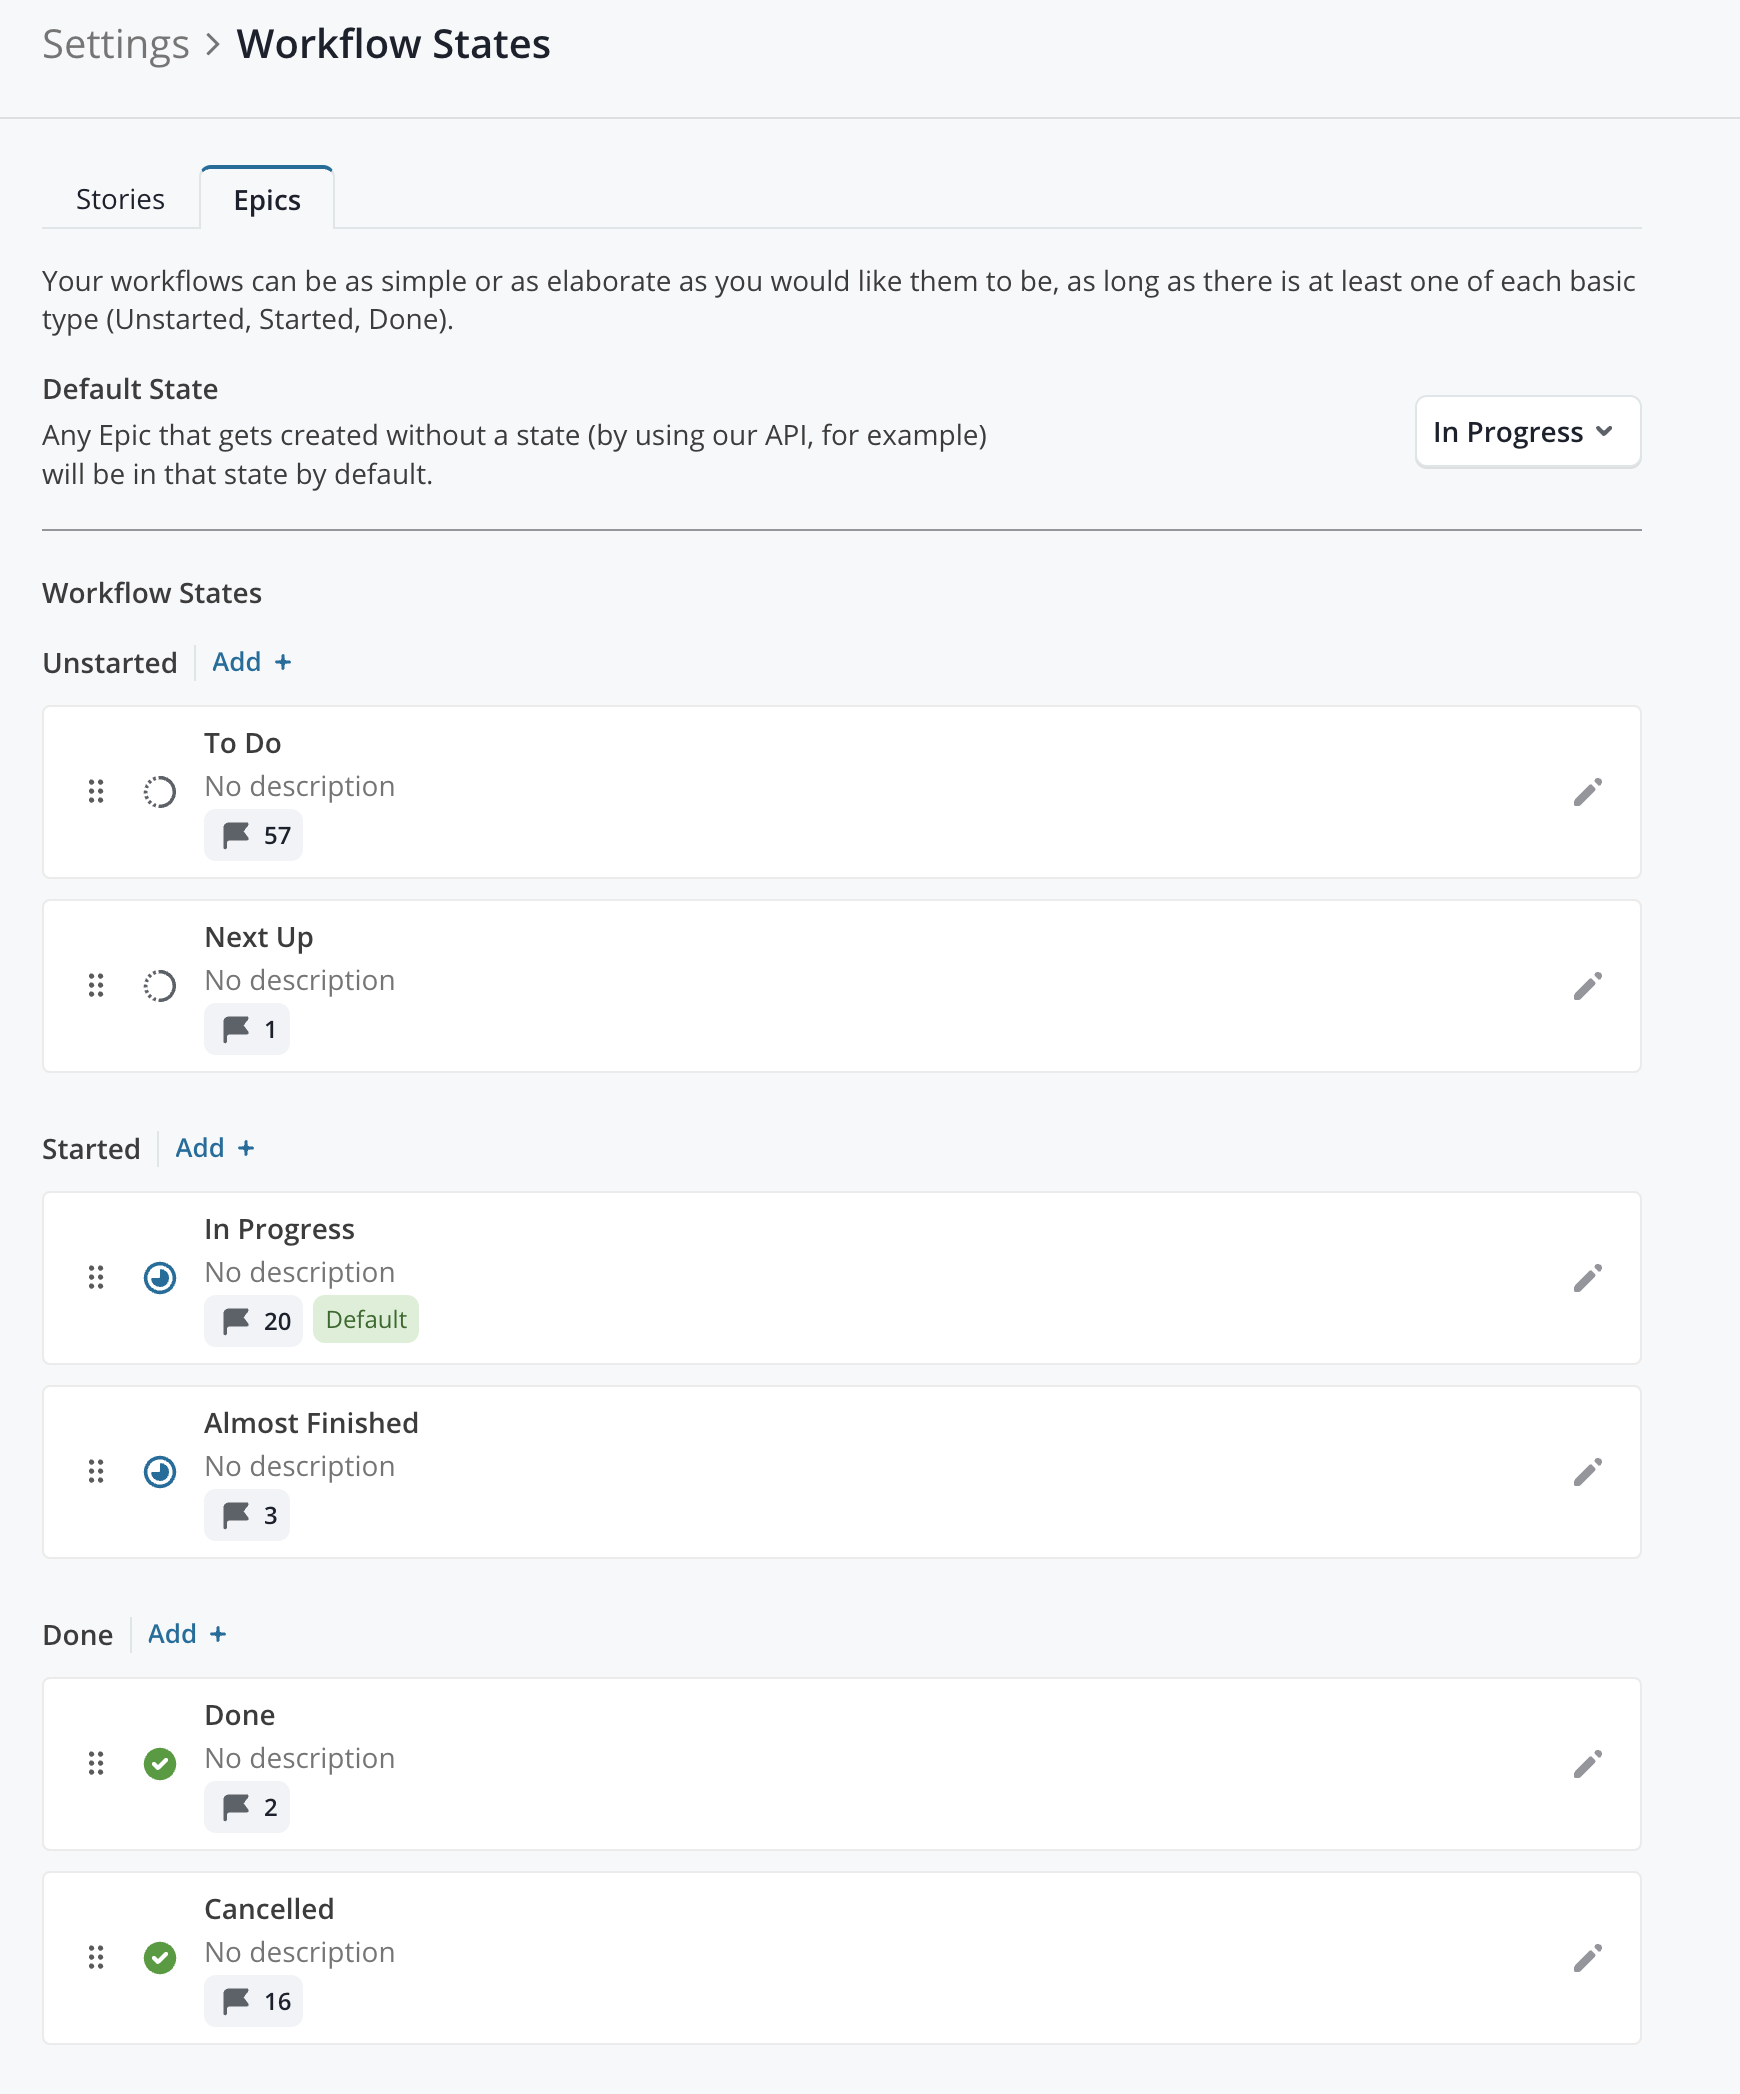Open the Default State dropdown
The width and height of the screenshot is (1740, 2094).
click(x=1527, y=432)
